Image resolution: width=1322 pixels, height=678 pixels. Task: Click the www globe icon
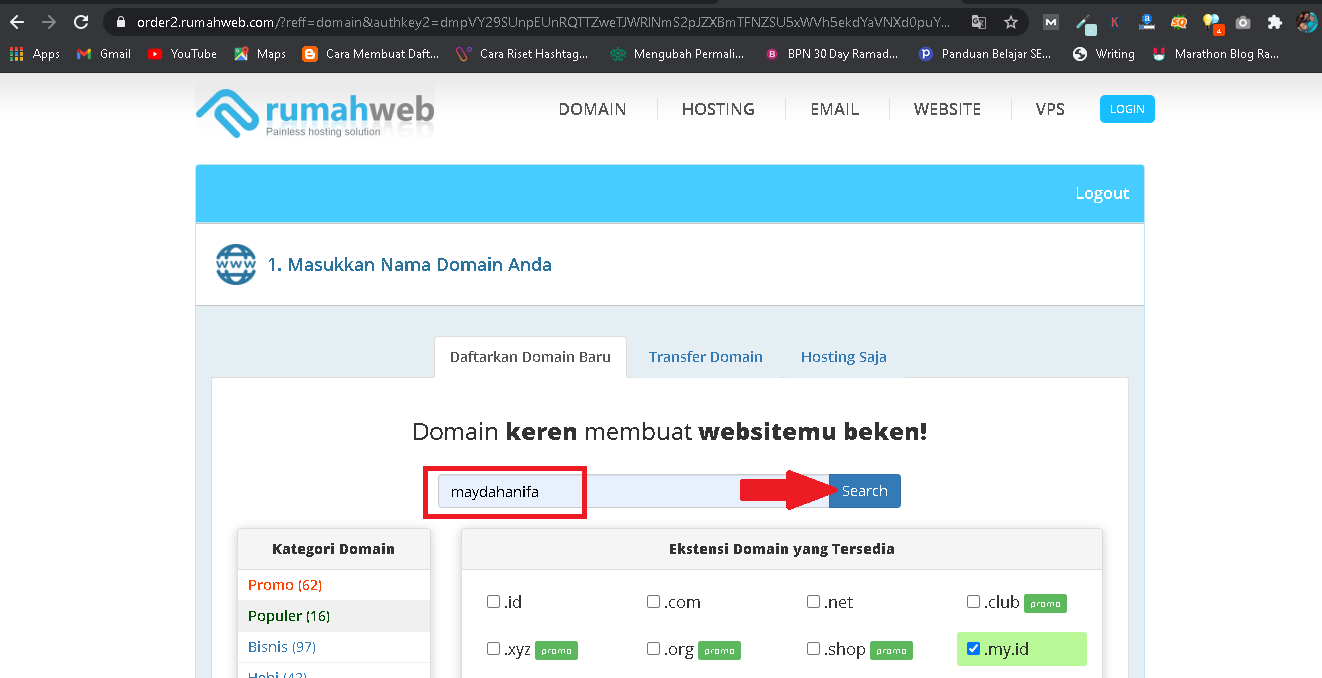236,264
